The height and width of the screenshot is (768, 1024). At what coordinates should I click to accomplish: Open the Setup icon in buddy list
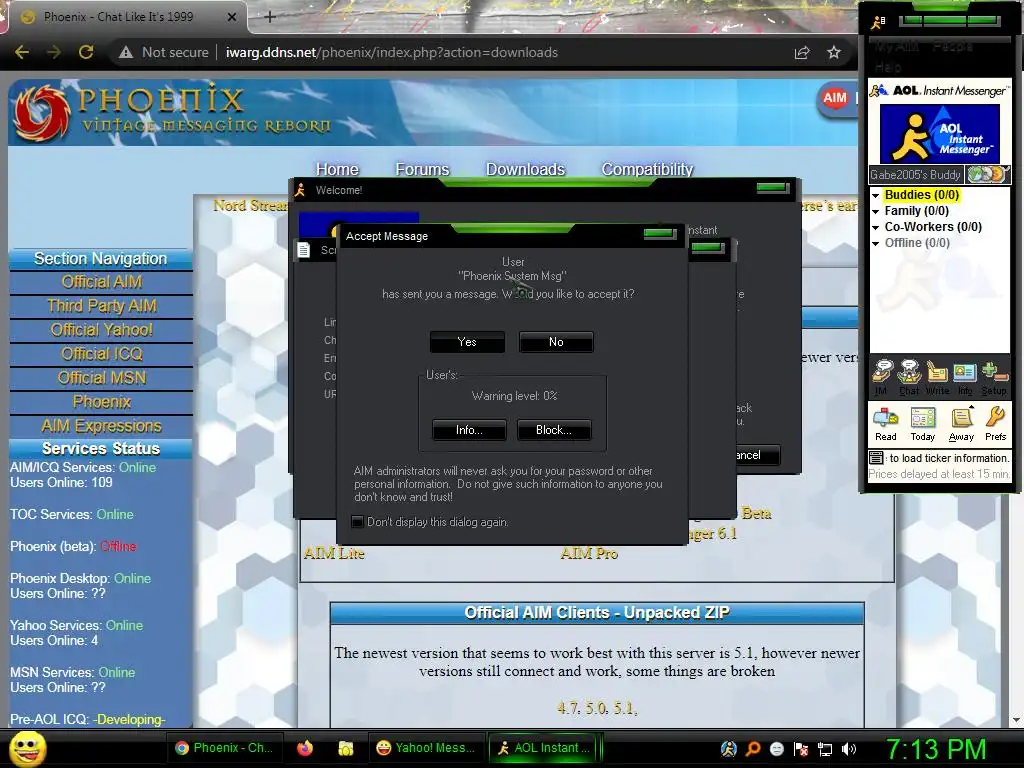pyautogui.click(x=994, y=377)
